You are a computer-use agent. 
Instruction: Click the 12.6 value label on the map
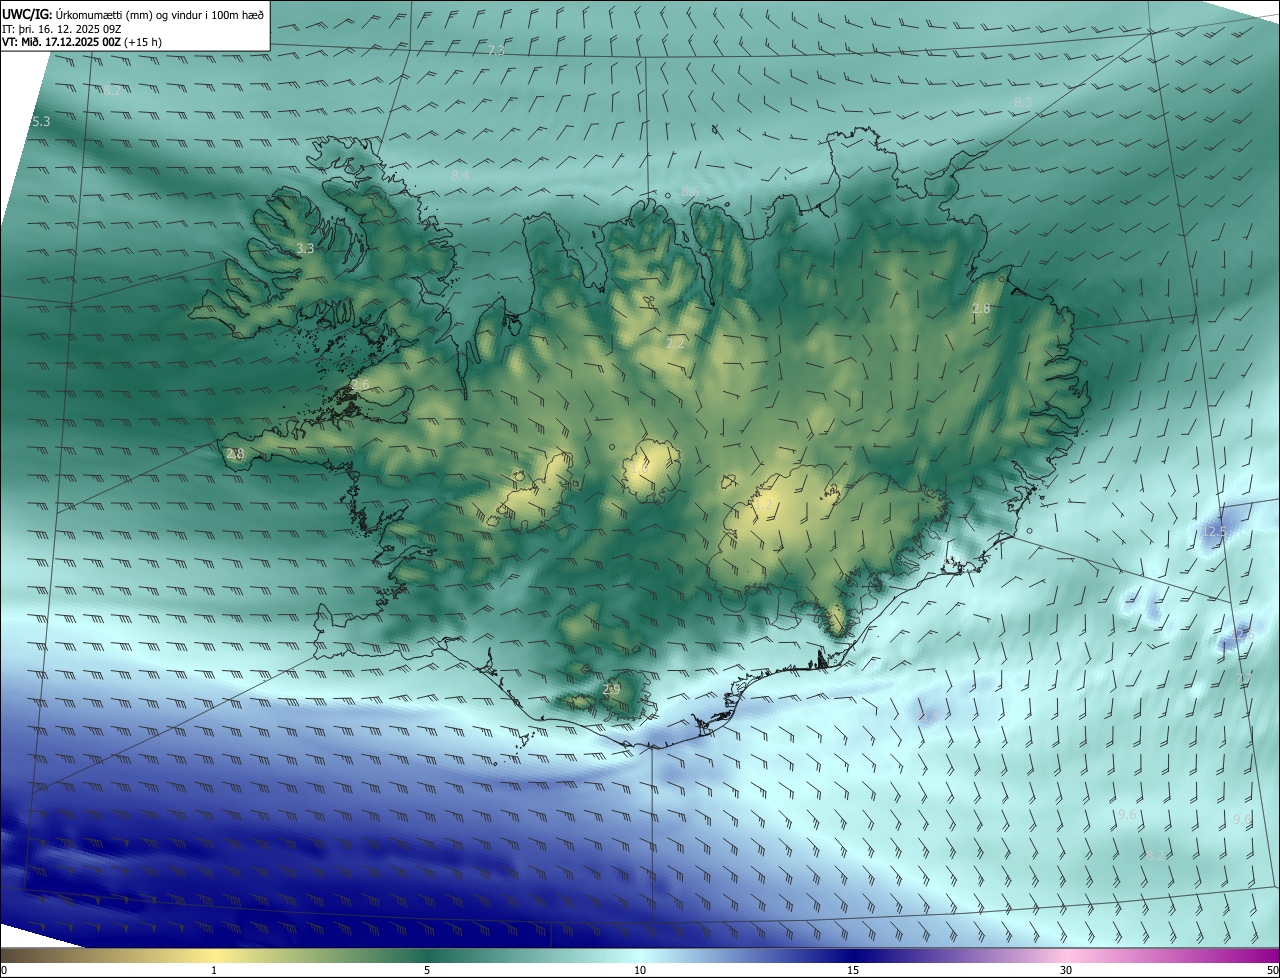[x=1244, y=635]
